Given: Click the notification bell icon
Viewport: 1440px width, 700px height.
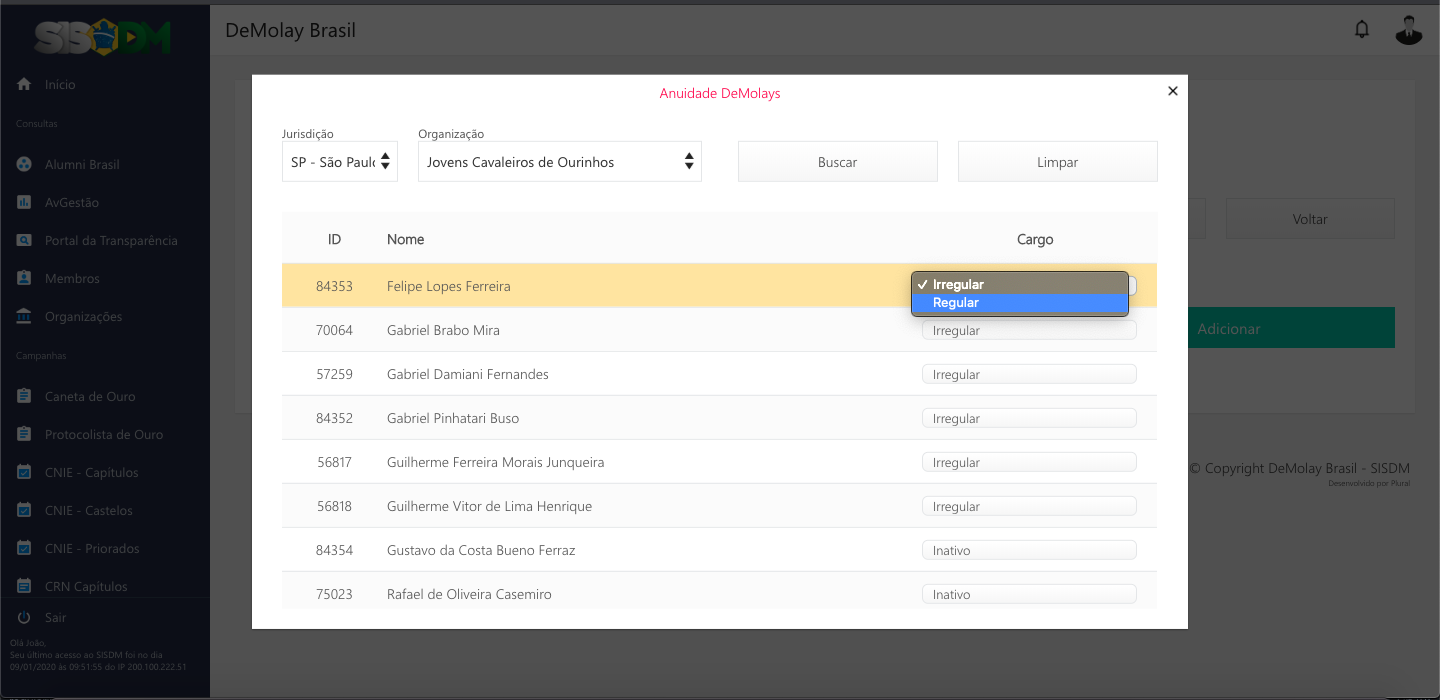Looking at the screenshot, I should (1361, 30).
